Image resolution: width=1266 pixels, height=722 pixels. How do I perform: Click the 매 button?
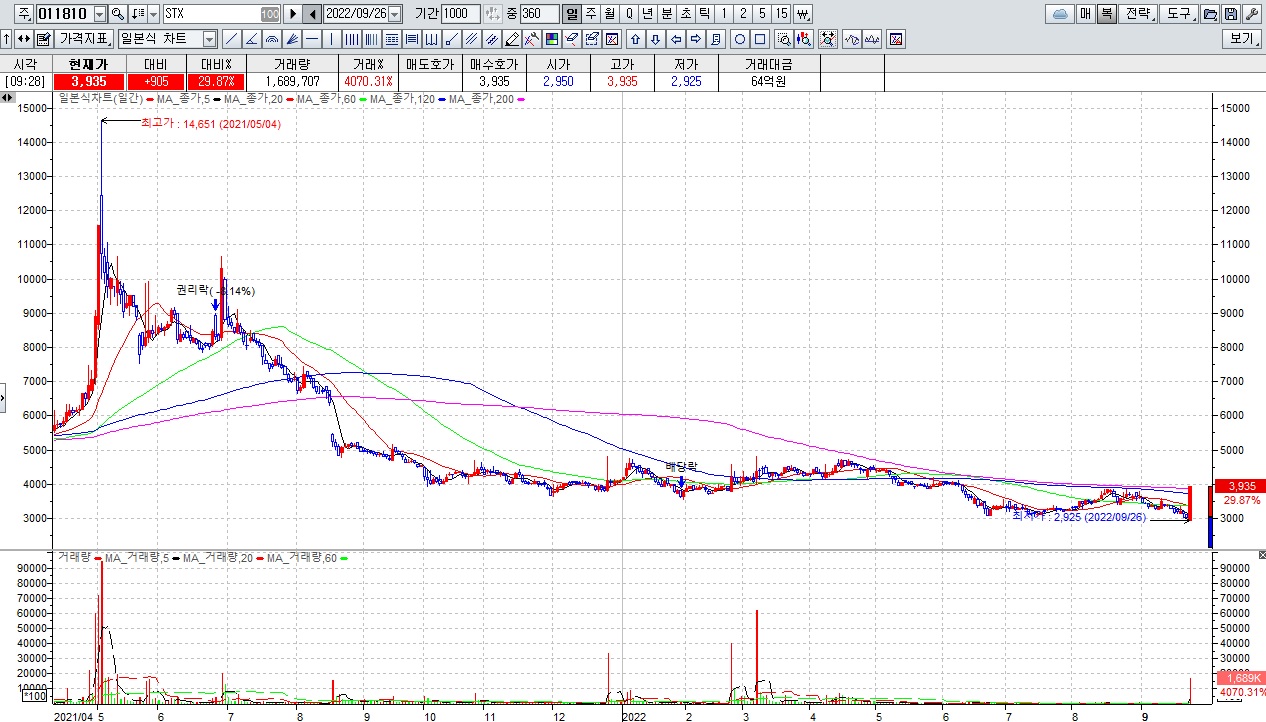[1085, 14]
